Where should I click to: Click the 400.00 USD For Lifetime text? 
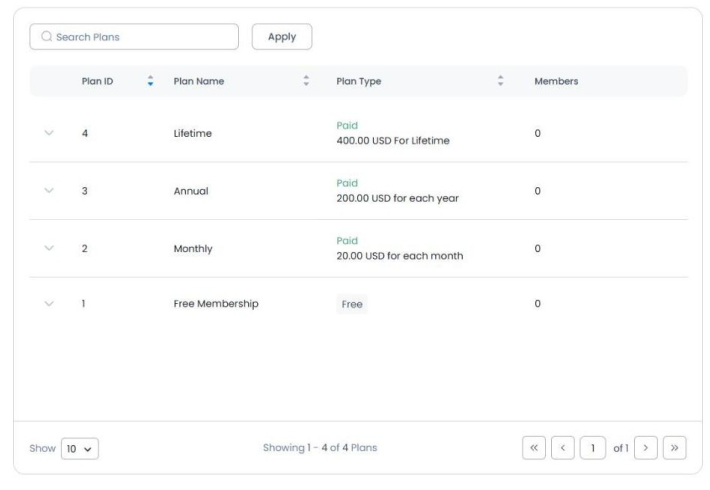pyautogui.click(x=393, y=140)
